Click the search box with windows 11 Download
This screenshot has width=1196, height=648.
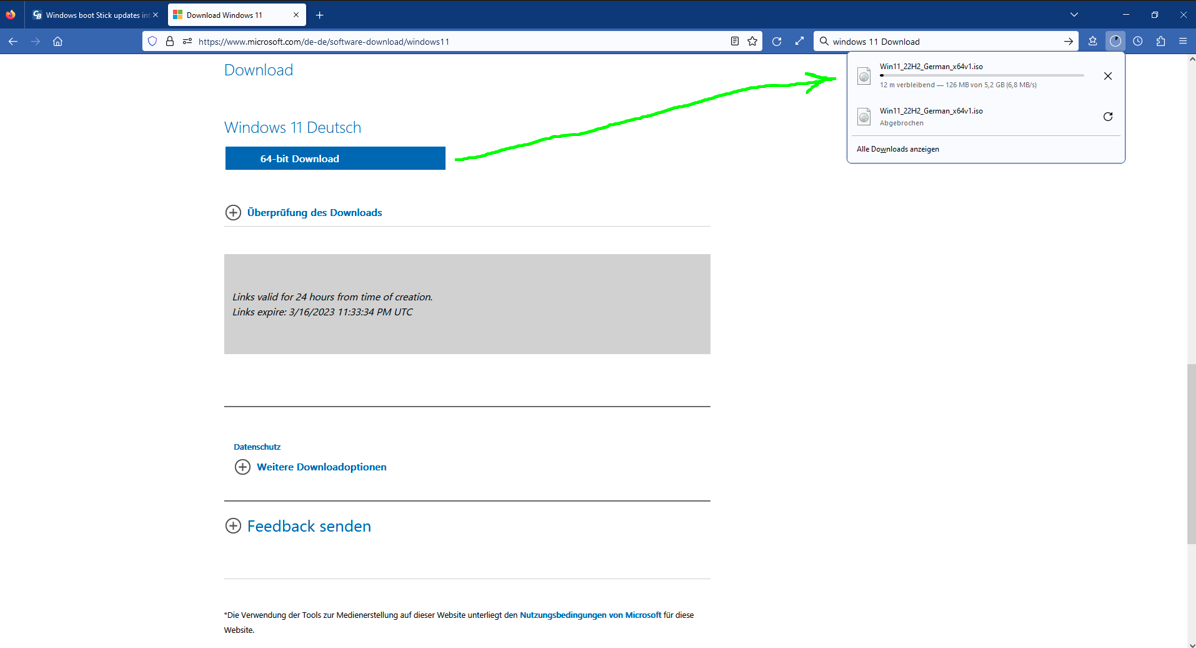944,41
